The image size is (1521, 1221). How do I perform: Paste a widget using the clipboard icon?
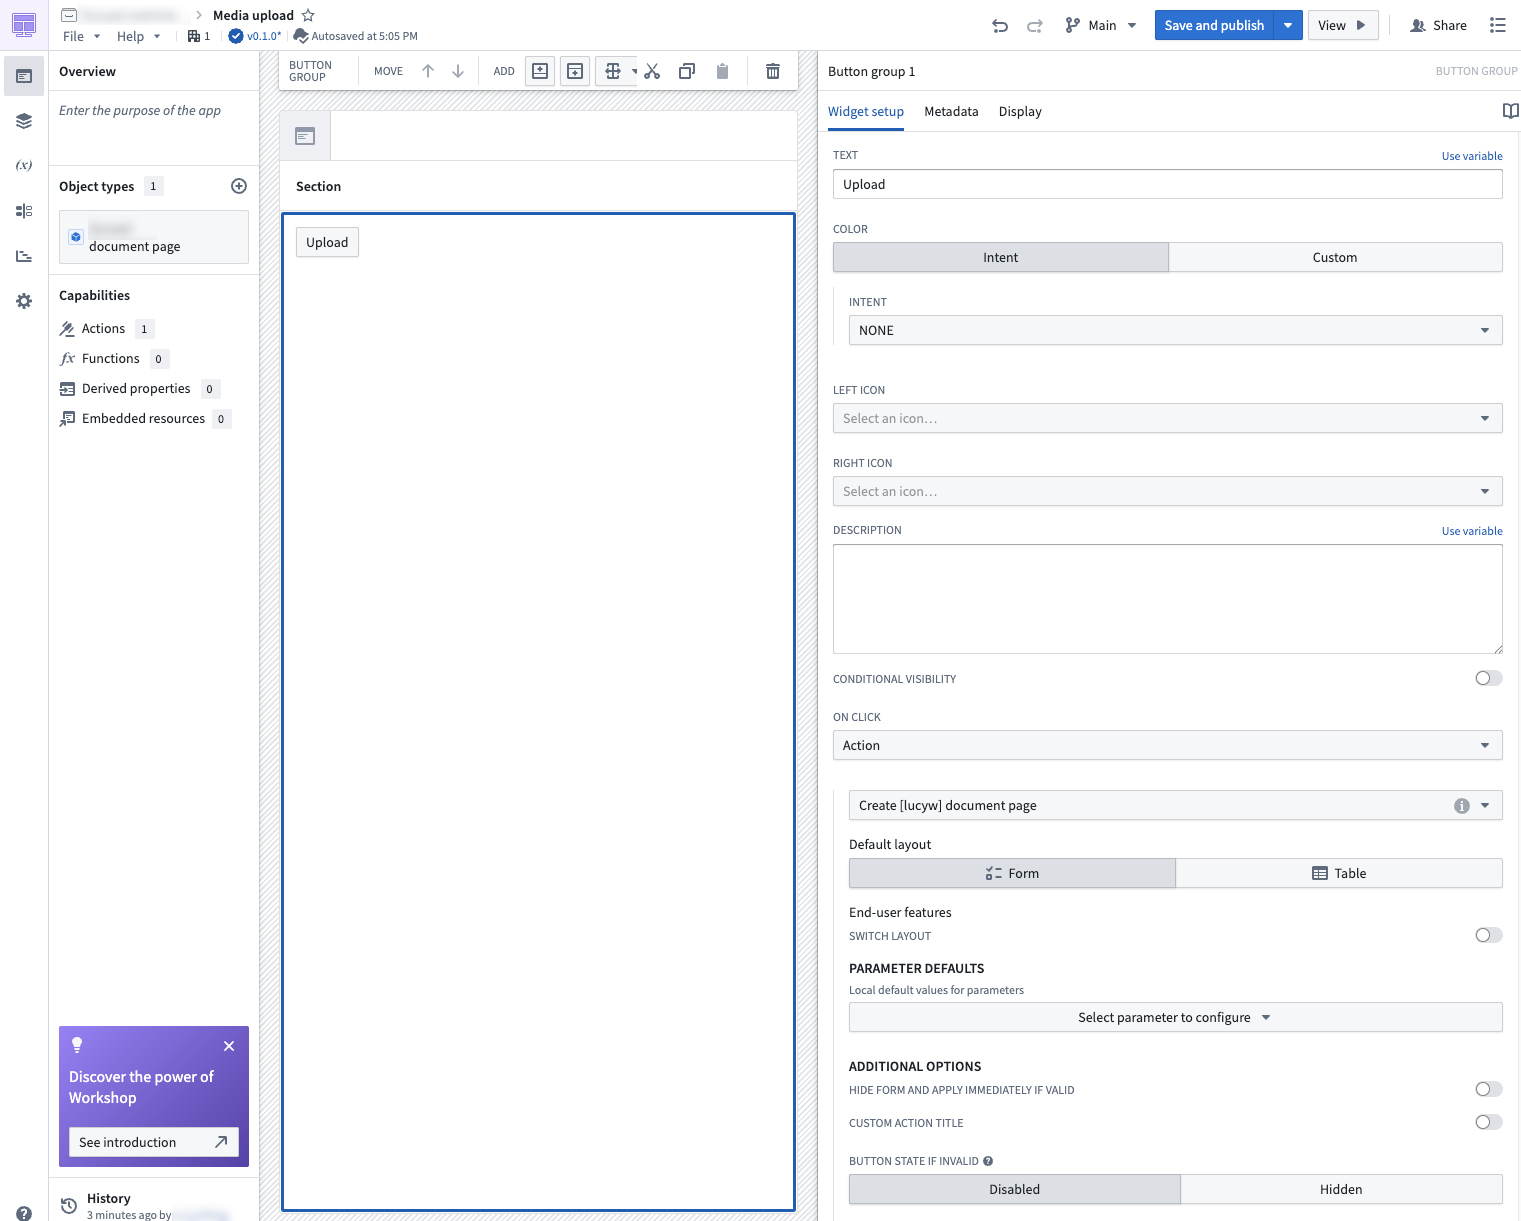point(723,70)
